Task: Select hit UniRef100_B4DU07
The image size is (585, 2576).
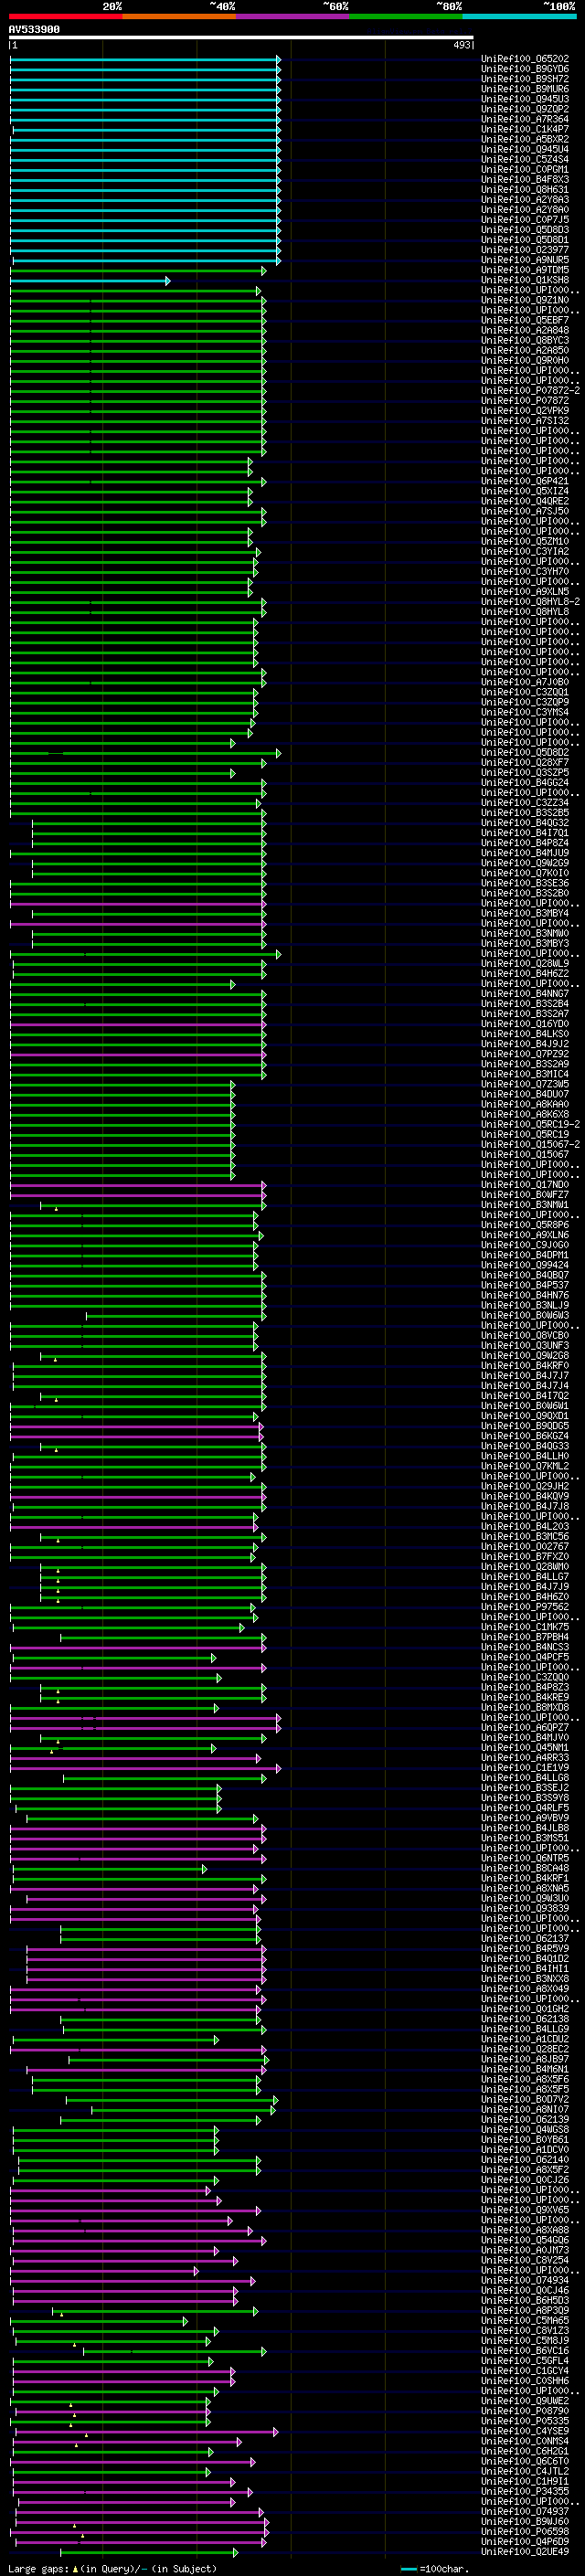Action: (x=525, y=1094)
